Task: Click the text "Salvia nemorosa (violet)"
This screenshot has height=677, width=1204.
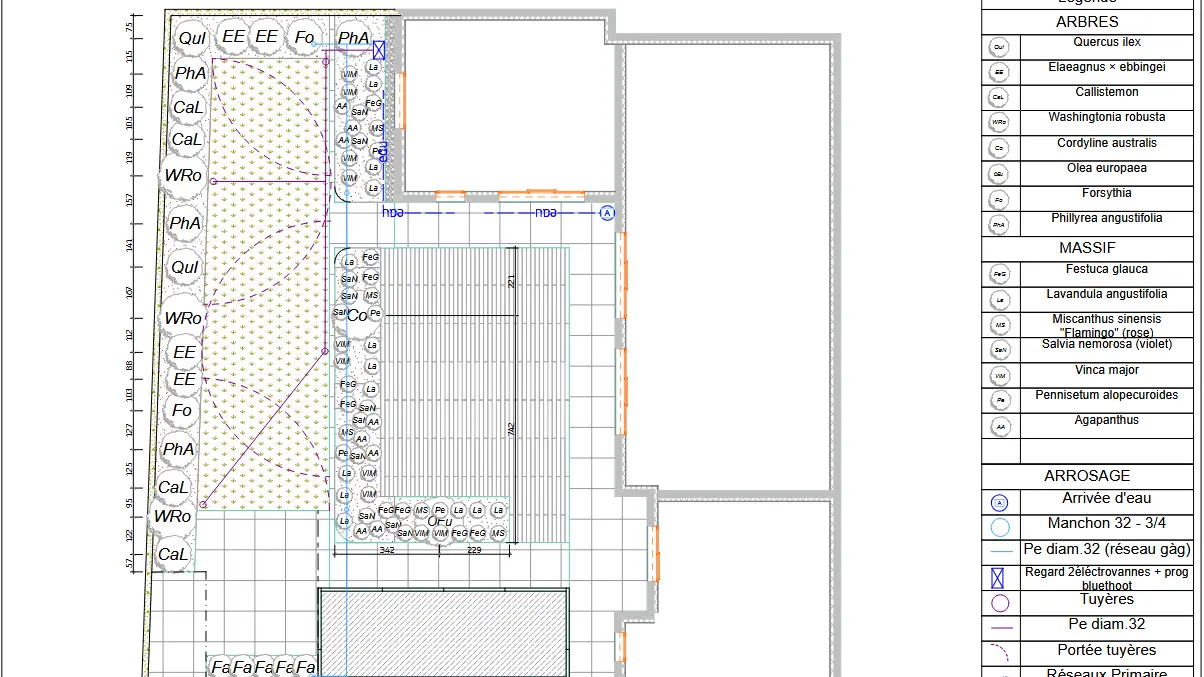Action: (x=1107, y=344)
